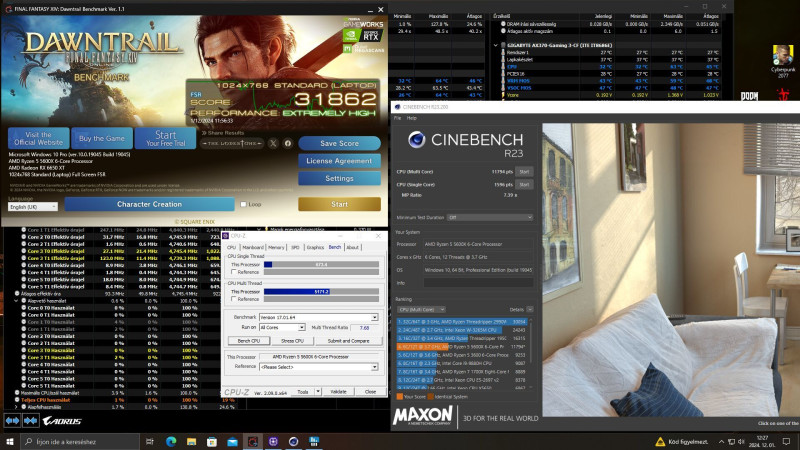Switch to Mainboard tab in CPU-Z
This screenshot has height=450, width=800.
[253, 247]
